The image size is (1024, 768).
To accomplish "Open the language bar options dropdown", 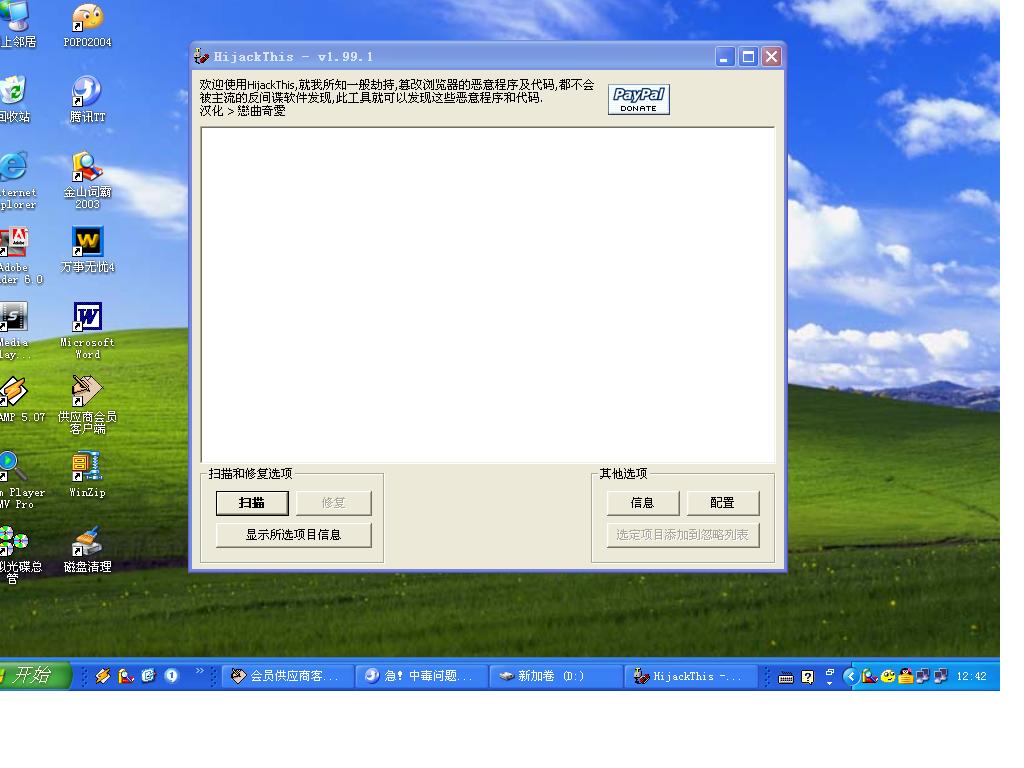I will (829, 682).
